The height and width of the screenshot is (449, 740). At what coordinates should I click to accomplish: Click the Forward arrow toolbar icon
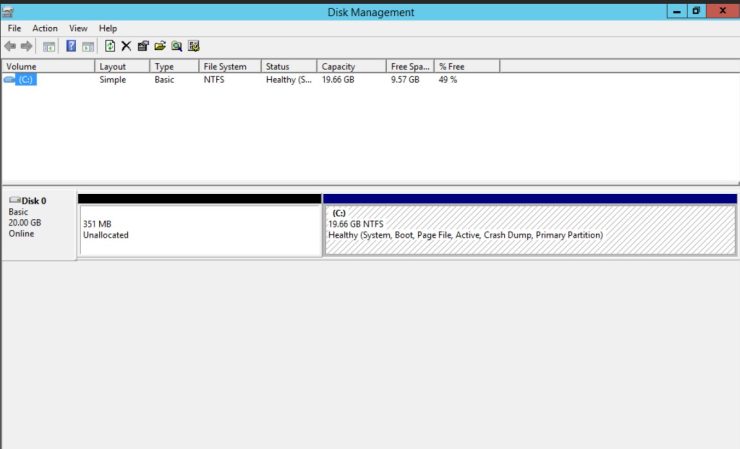coord(26,46)
